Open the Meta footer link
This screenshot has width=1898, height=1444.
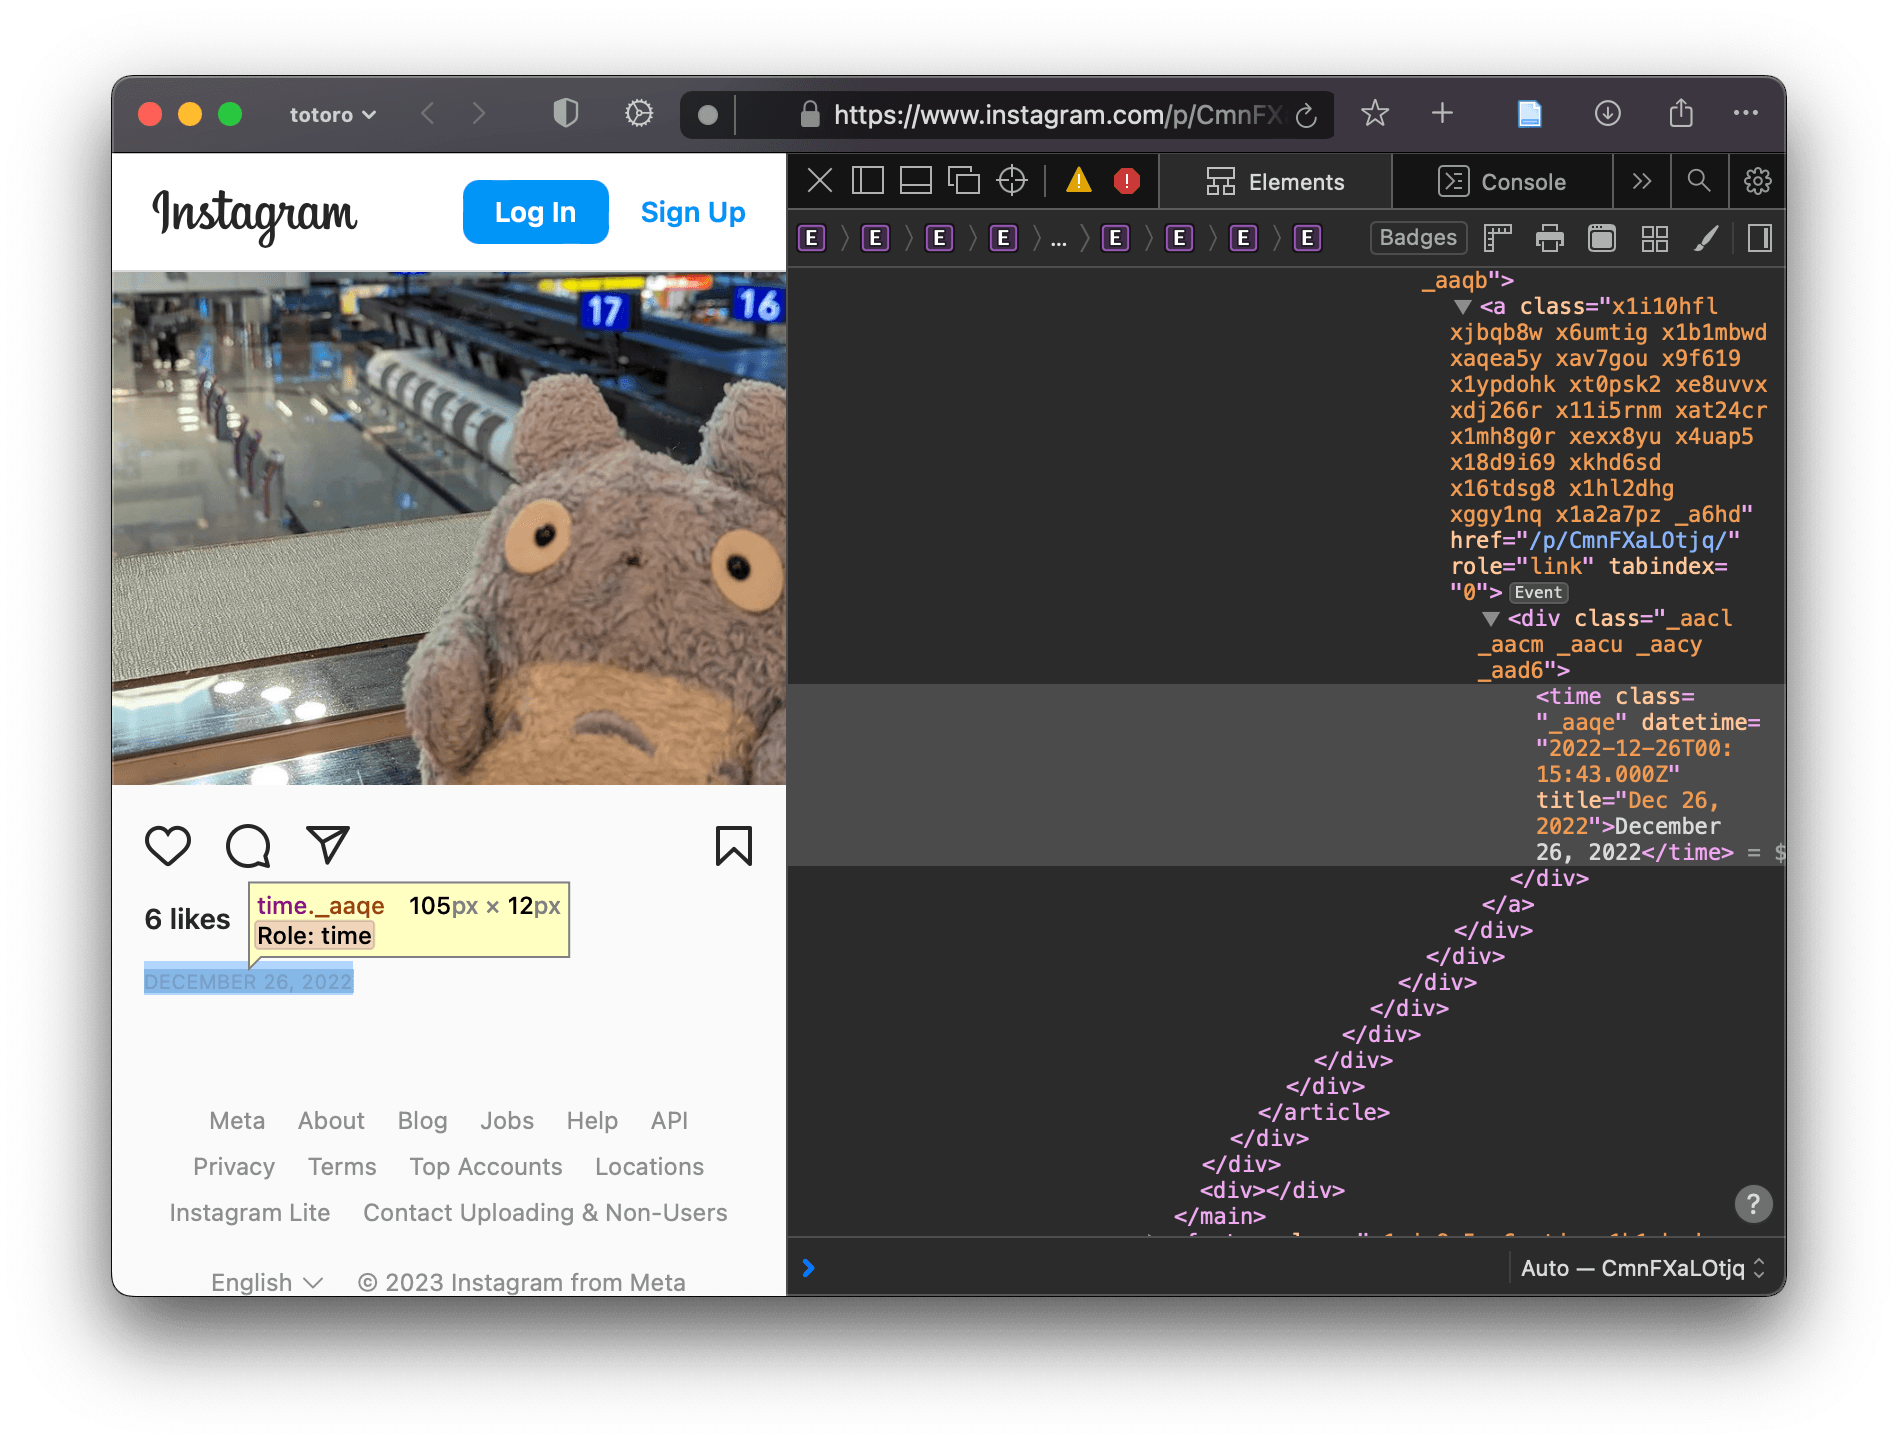click(237, 1121)
